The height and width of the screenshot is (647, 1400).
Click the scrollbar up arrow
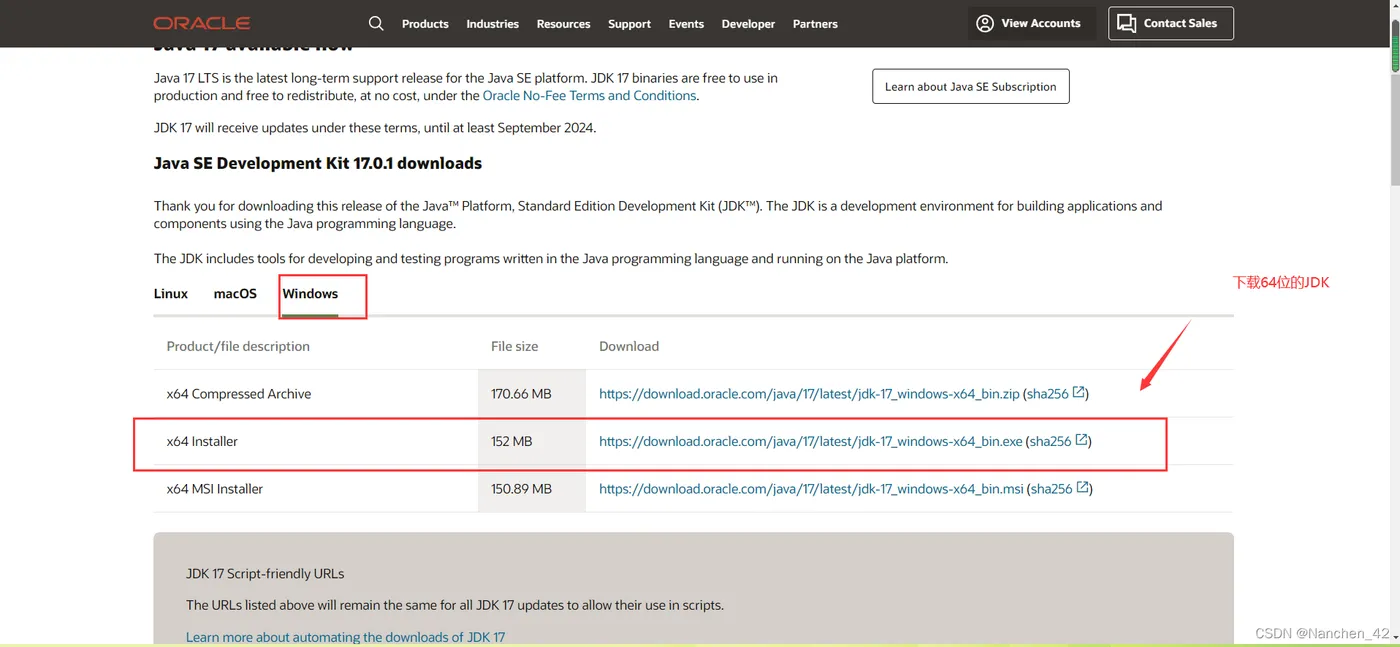pos(1394,7)
